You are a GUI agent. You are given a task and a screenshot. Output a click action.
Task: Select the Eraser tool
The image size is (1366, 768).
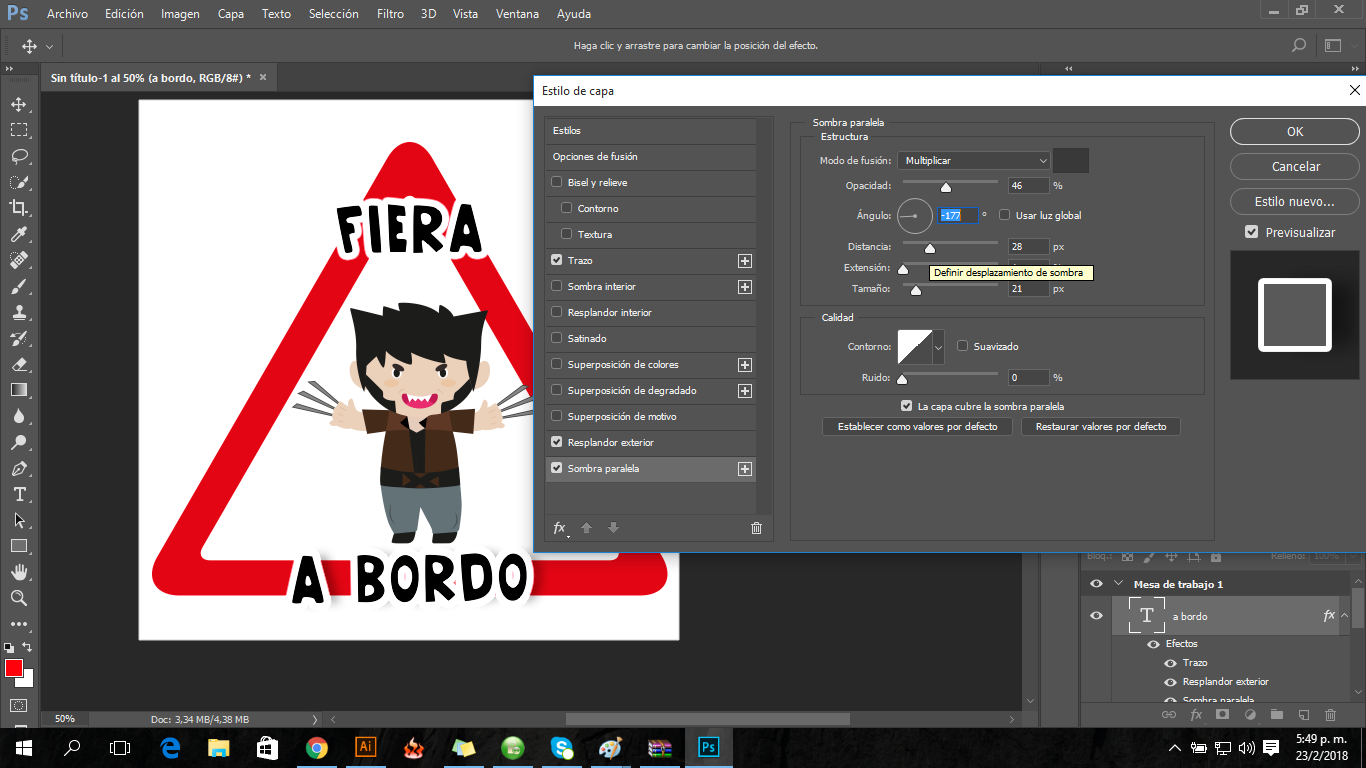tap(18, 364)
